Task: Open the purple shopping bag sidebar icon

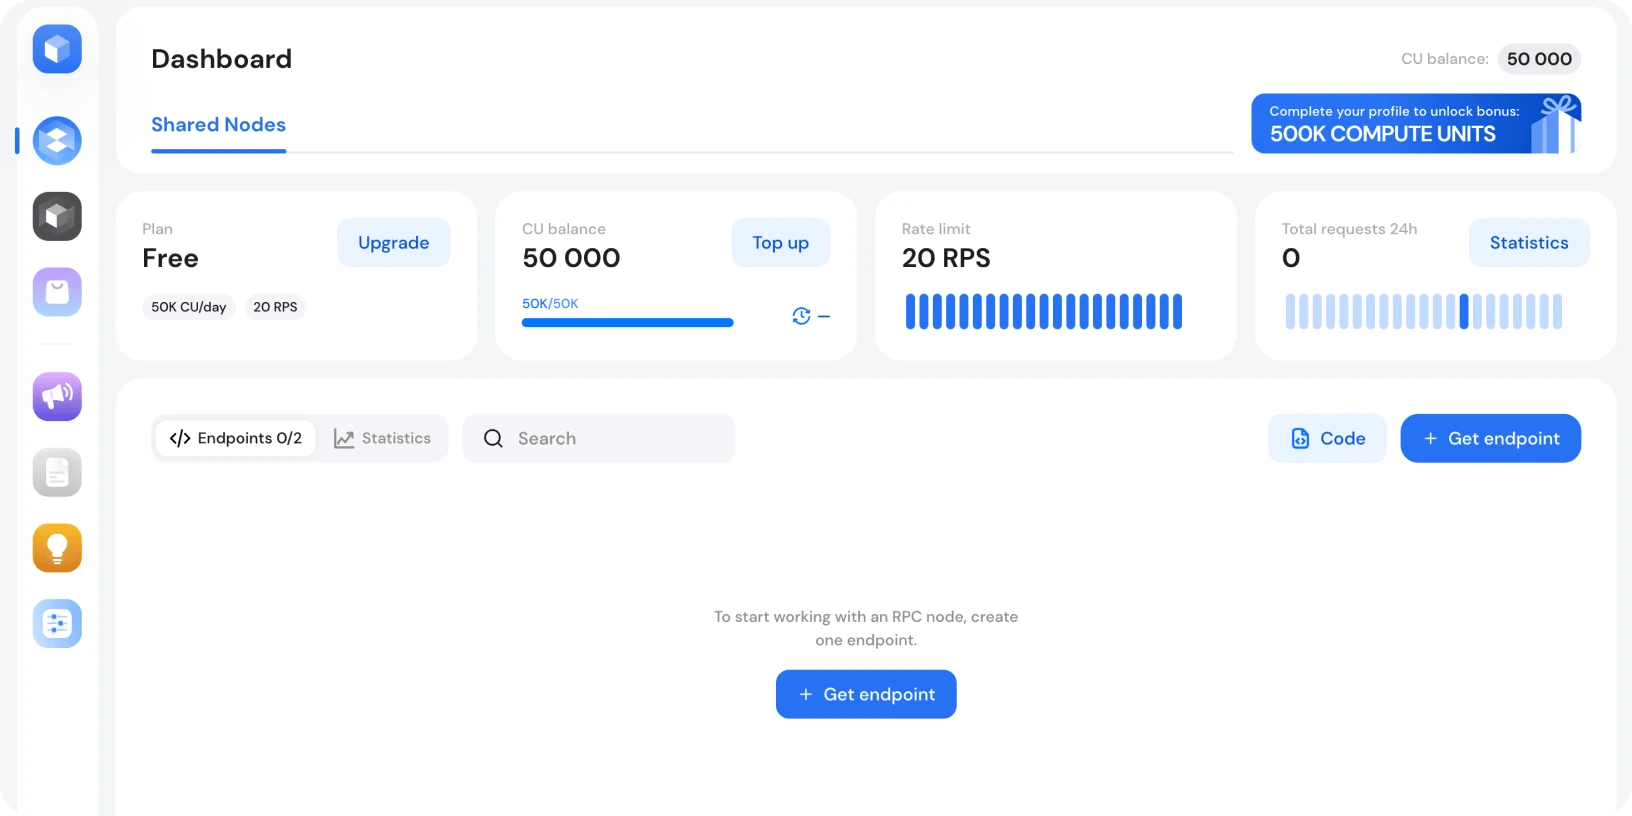Action: (x=57, y=292)
